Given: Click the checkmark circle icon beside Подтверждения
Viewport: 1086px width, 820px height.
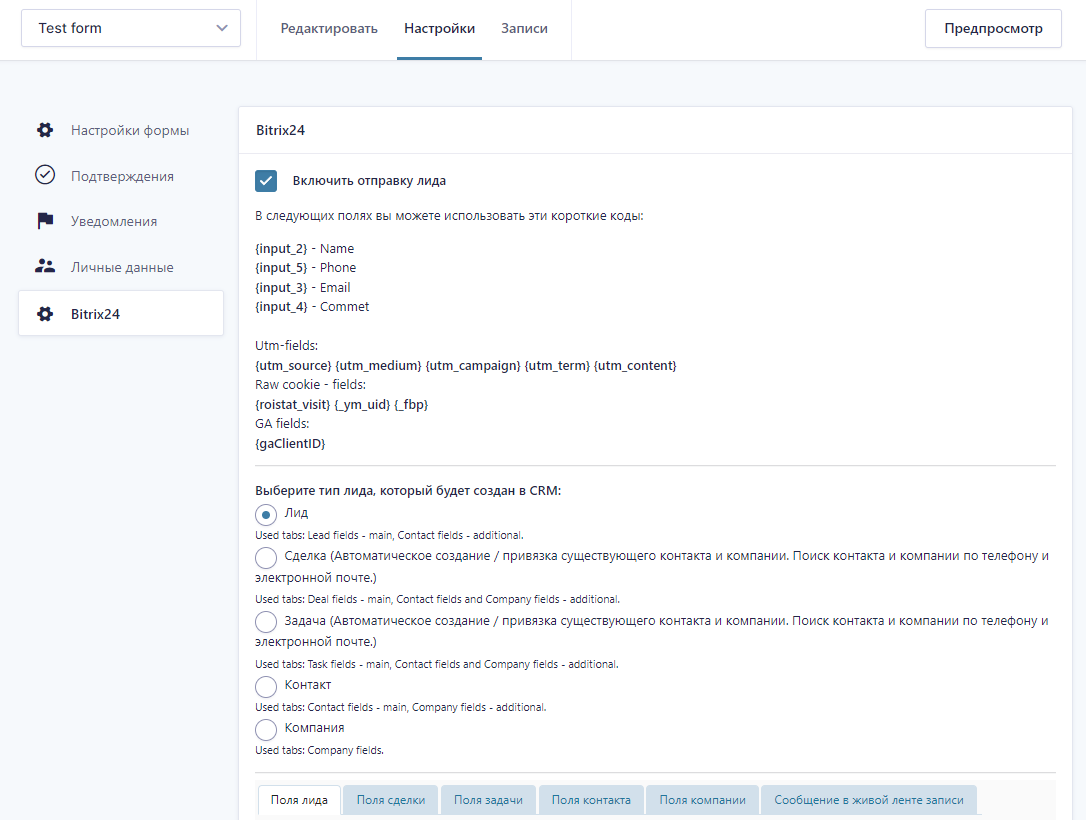Looking at the screenshot, I should [45, 175].
